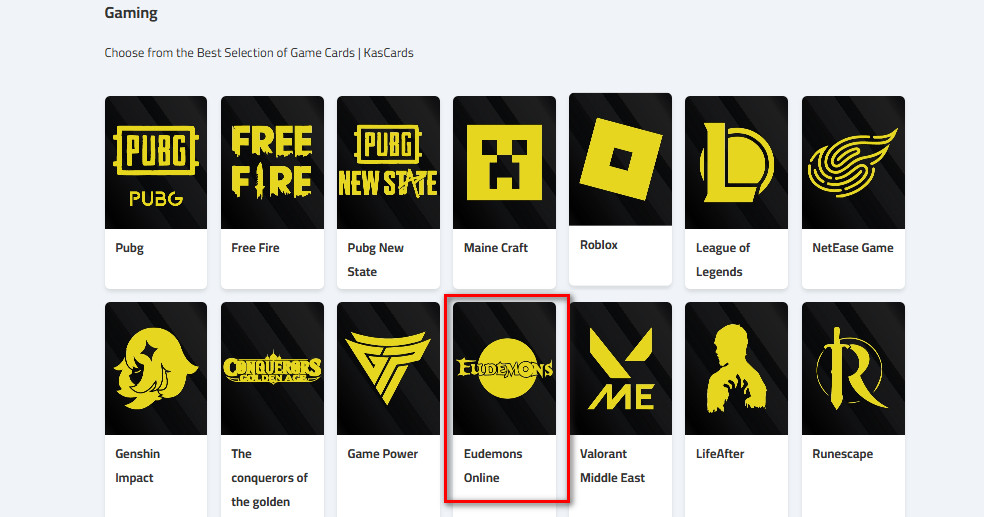The height and width of the screenshot is (517, 984).
Task: Open the LifeAfter card title
Action: pos(720,454)
